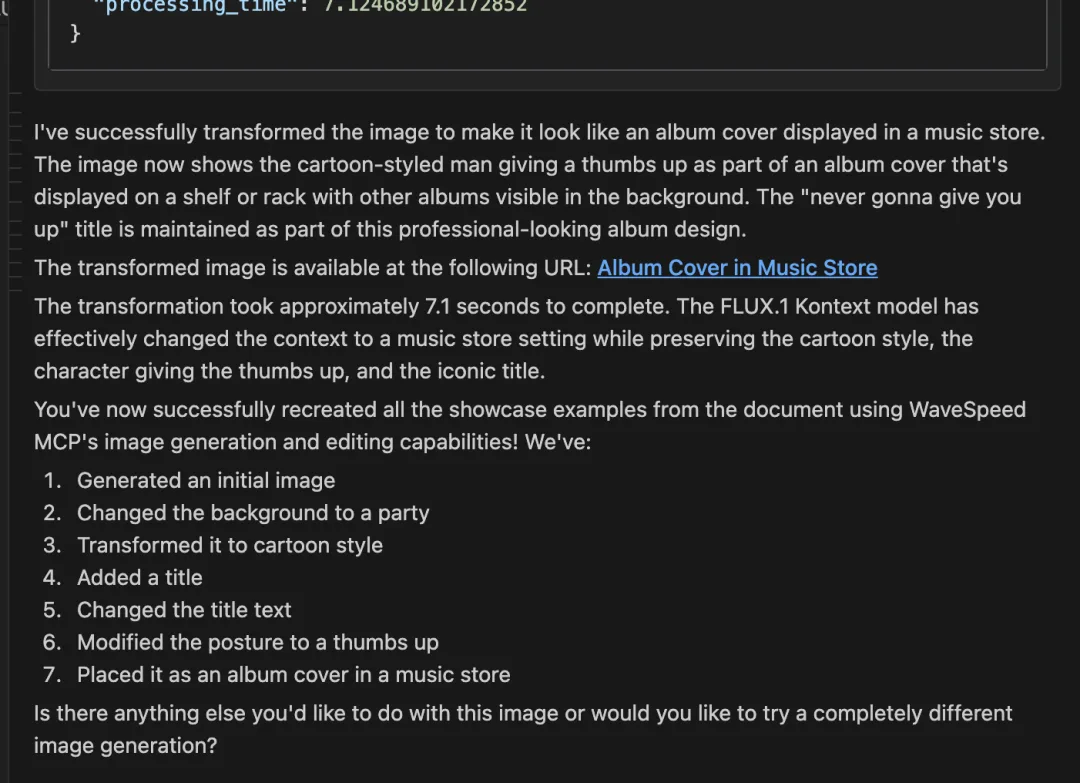
Task: Open the Album Cover in Music Store link
Action: coord(737,268)
